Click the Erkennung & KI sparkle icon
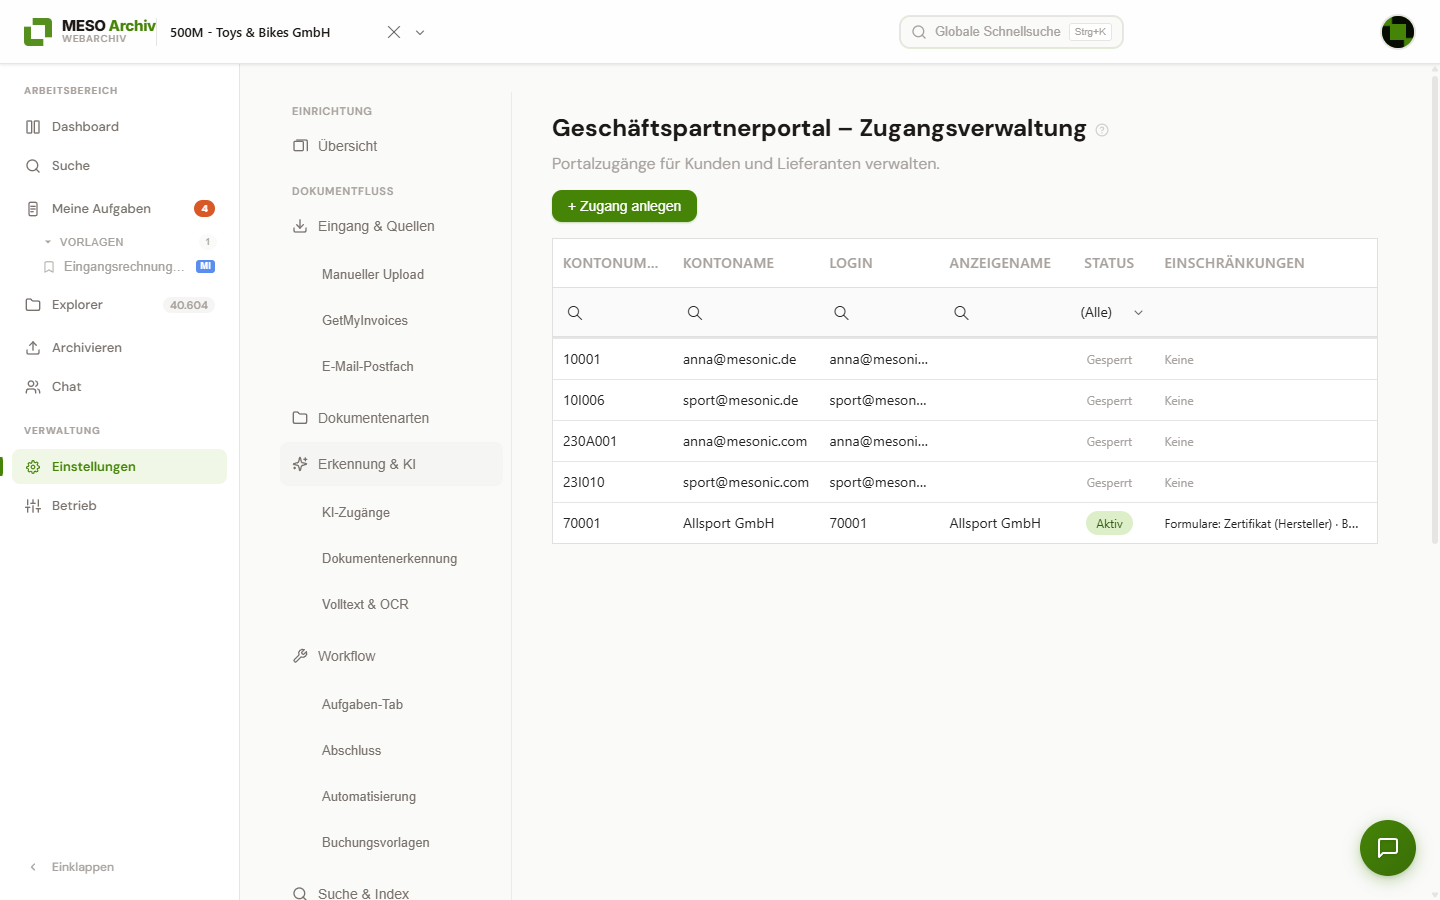 tap(300, 464)
